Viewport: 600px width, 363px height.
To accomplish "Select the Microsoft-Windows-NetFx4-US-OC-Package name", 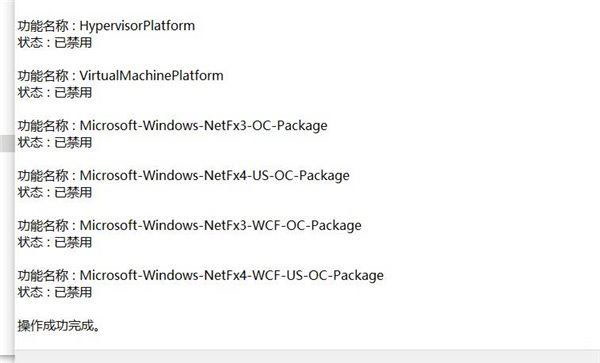I will (215, 176).
